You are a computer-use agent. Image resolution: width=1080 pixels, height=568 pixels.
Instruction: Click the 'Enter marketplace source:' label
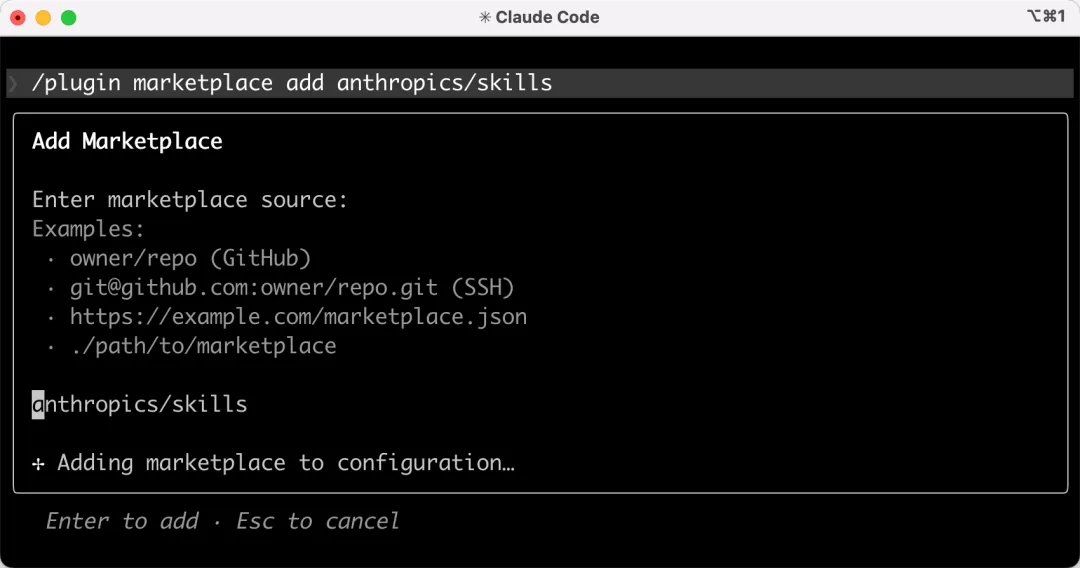(190, 200)
